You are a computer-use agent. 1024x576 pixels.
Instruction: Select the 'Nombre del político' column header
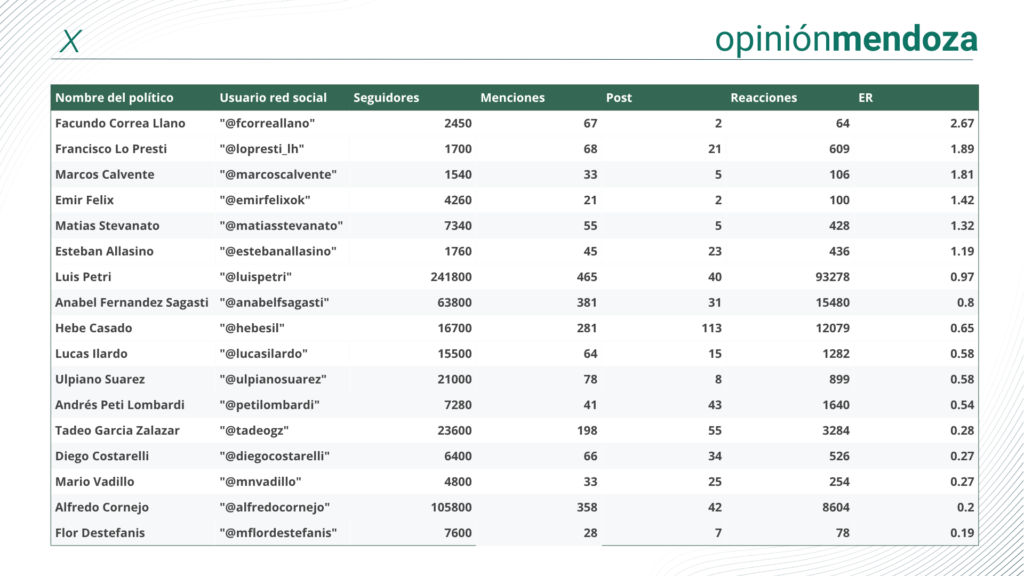point(114,98)
